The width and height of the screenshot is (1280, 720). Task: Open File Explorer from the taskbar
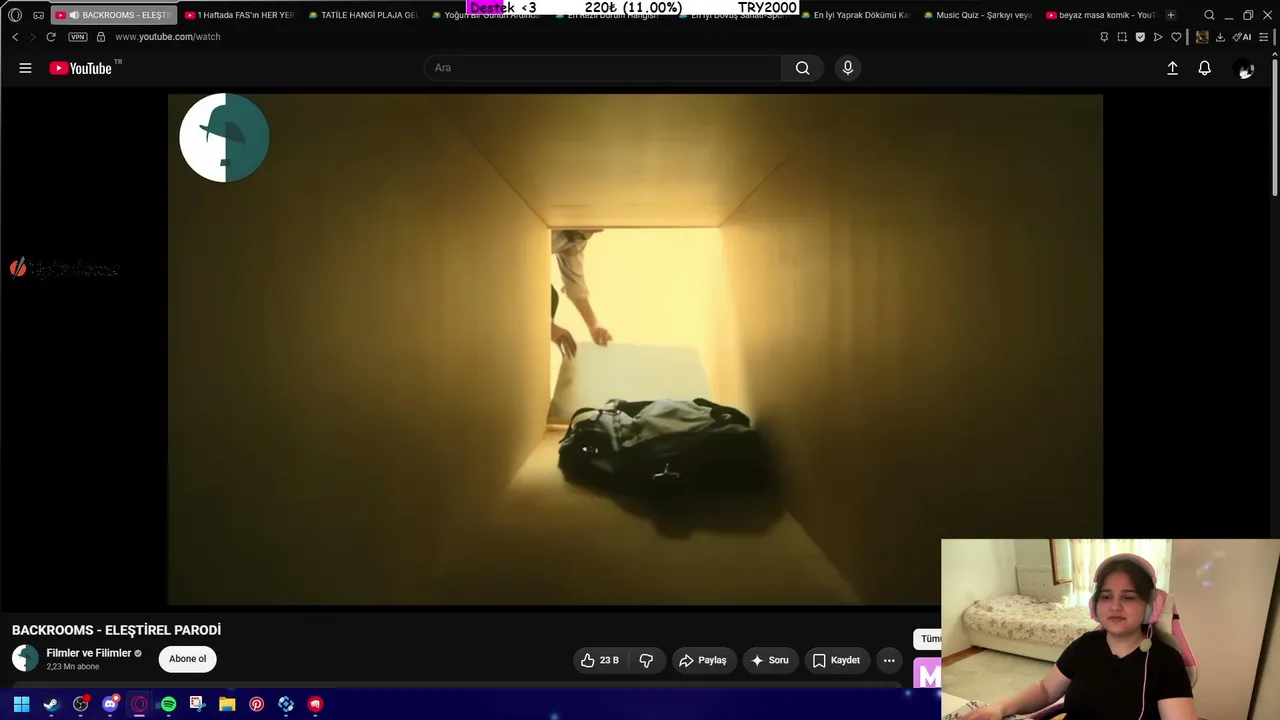(227, 704)
